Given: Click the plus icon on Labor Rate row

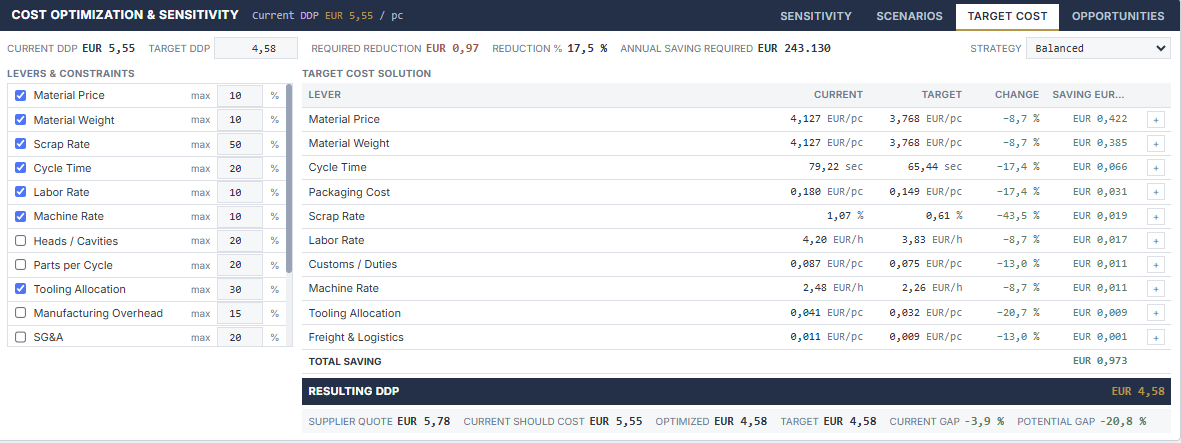Looking at the screenshot, I should point(1155,240).
